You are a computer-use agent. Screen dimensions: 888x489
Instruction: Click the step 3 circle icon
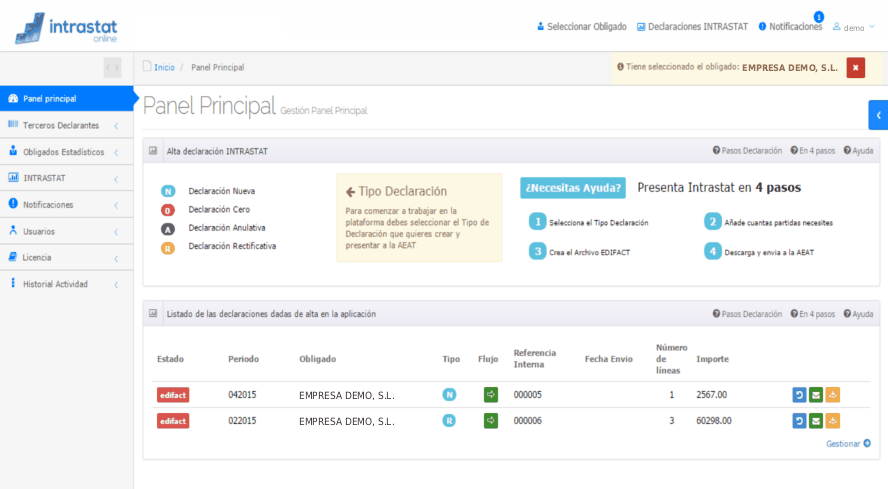tap(537, 251)
